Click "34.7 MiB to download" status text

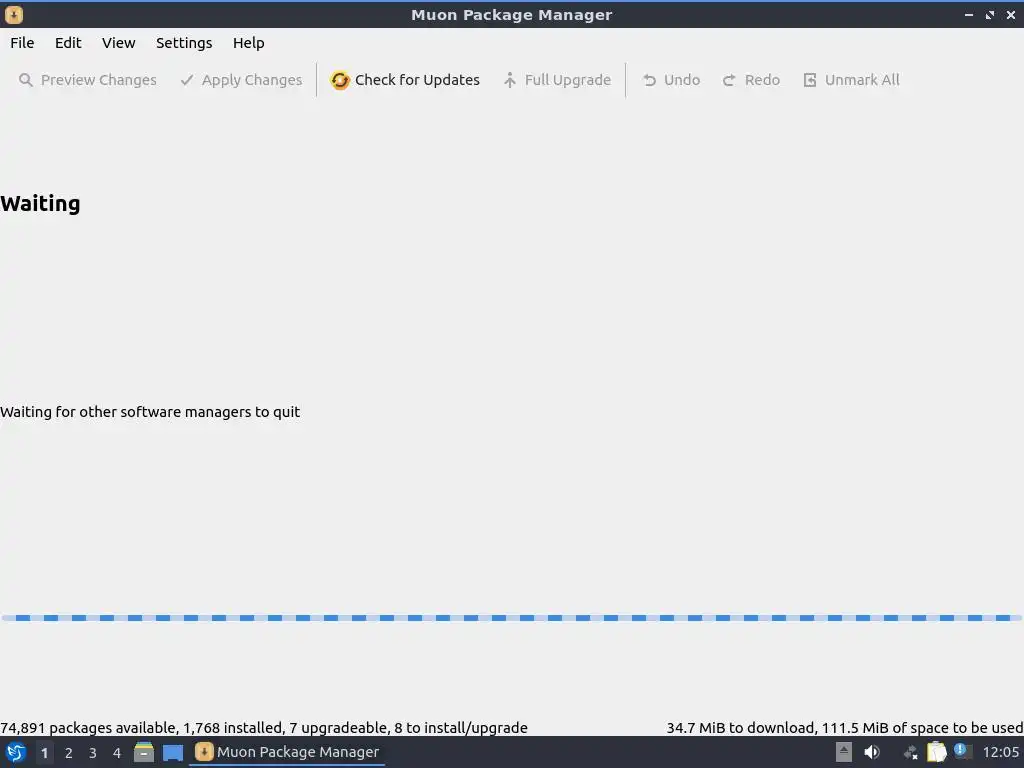click(741, 728)
